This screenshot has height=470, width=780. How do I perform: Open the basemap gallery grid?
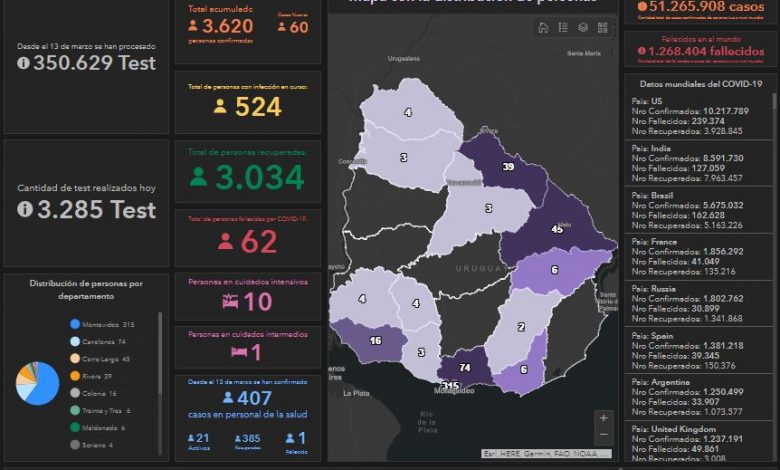tap(603, 28)
